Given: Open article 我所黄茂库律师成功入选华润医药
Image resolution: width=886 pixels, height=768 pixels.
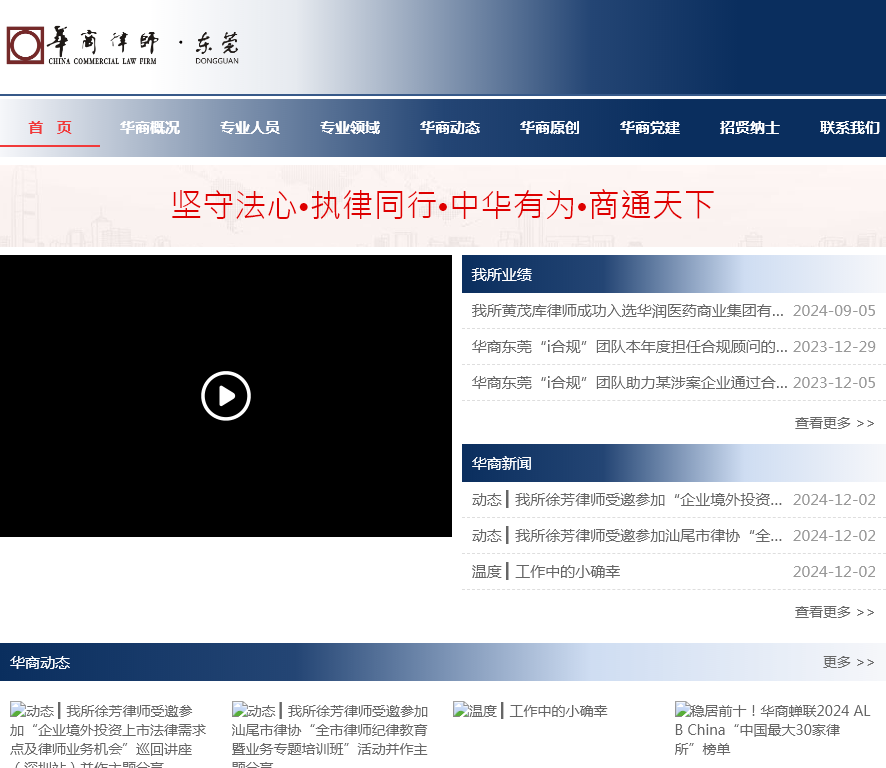Looking at the screenshot, I should tap(627, 311).
